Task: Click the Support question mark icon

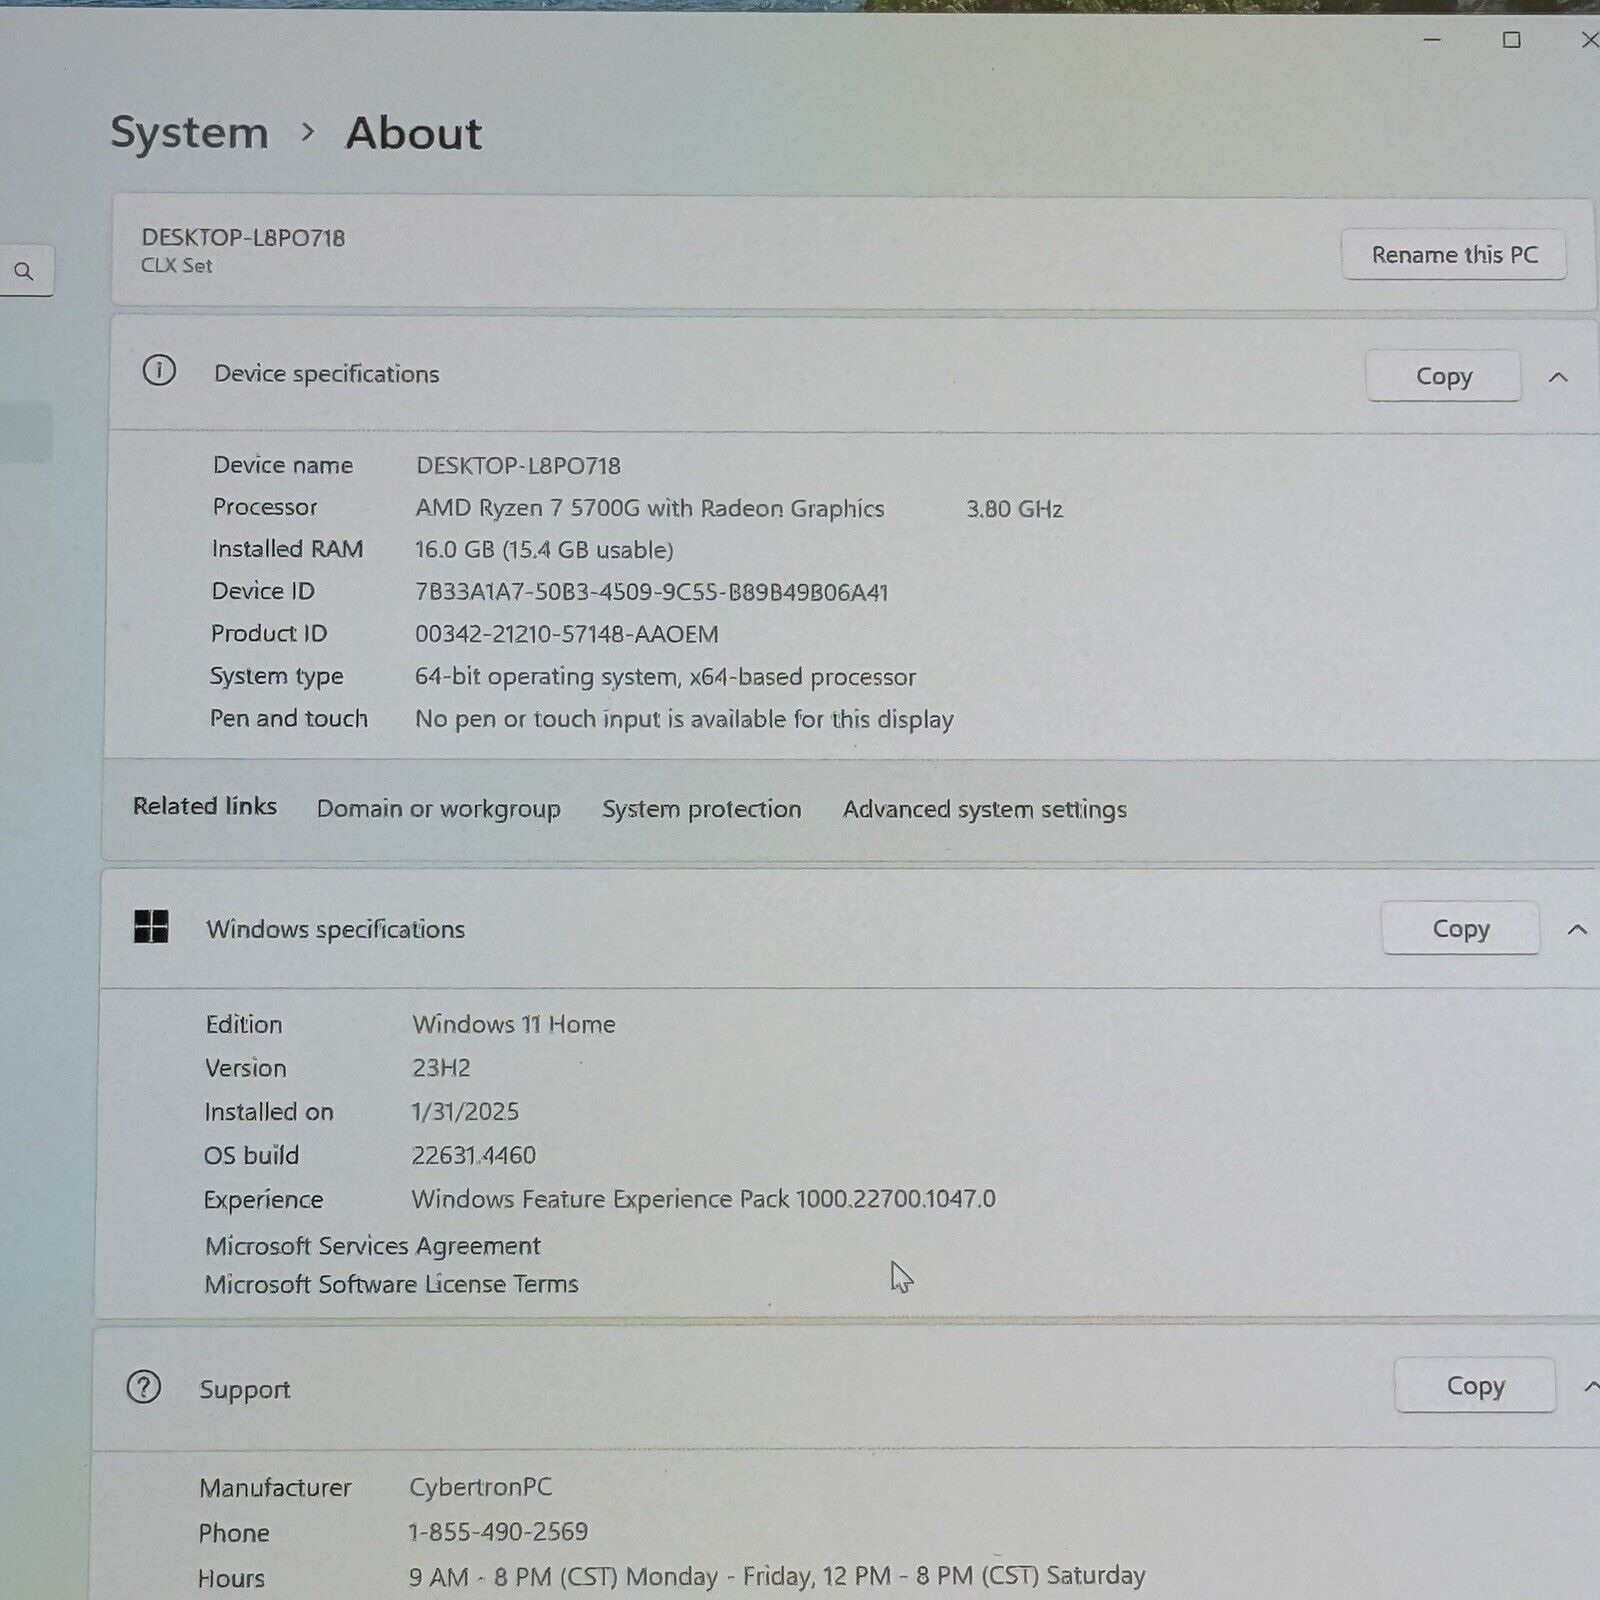Action: click(144, 1387)
